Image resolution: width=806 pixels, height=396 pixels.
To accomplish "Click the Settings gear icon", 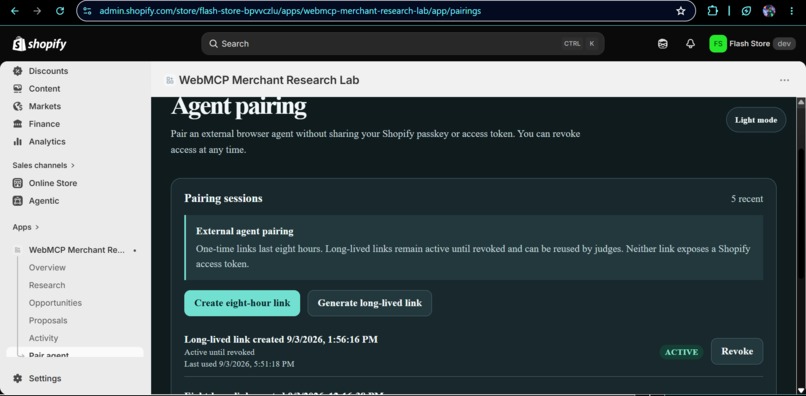I will coord(17,378).
